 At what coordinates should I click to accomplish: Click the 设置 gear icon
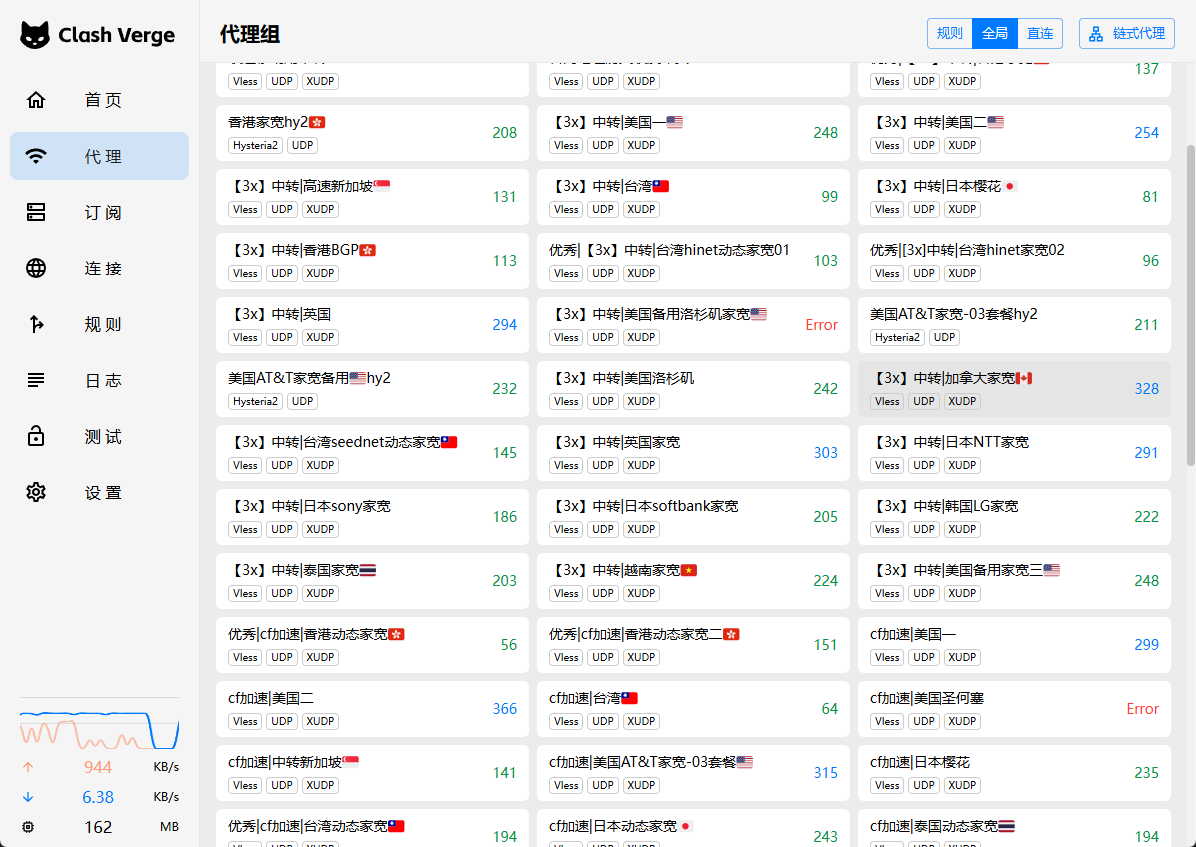coord(36,492)
